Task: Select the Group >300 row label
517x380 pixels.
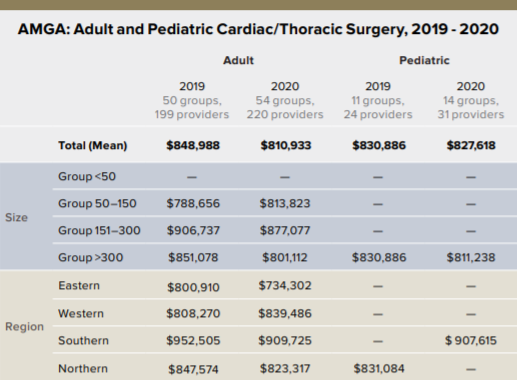Action: pos(91,257)
